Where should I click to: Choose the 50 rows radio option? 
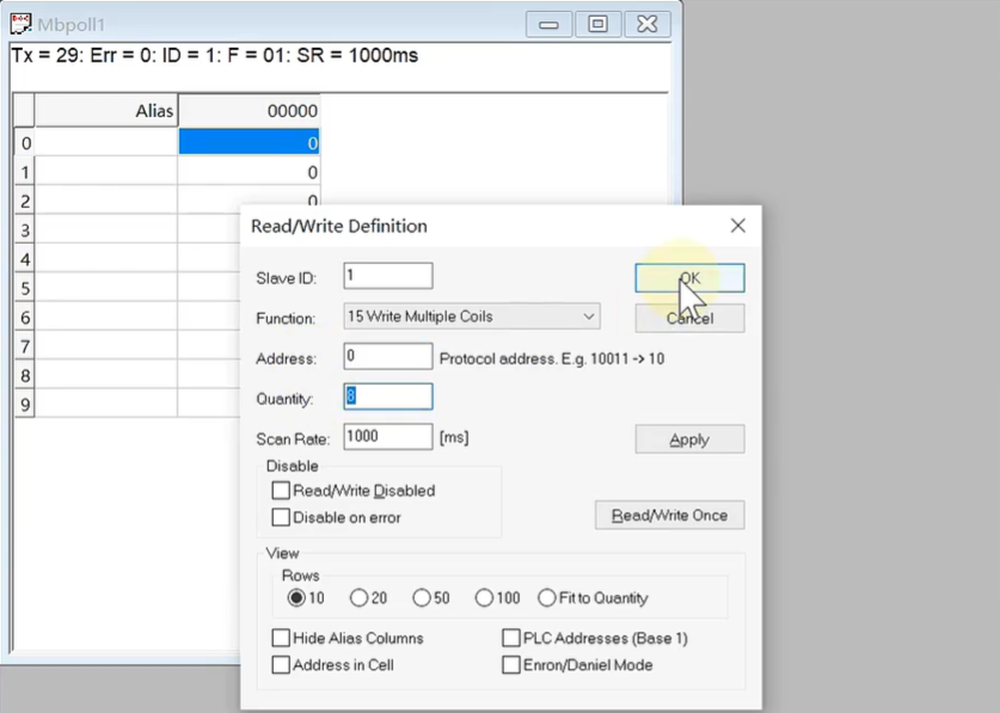(x=422, y=598)
